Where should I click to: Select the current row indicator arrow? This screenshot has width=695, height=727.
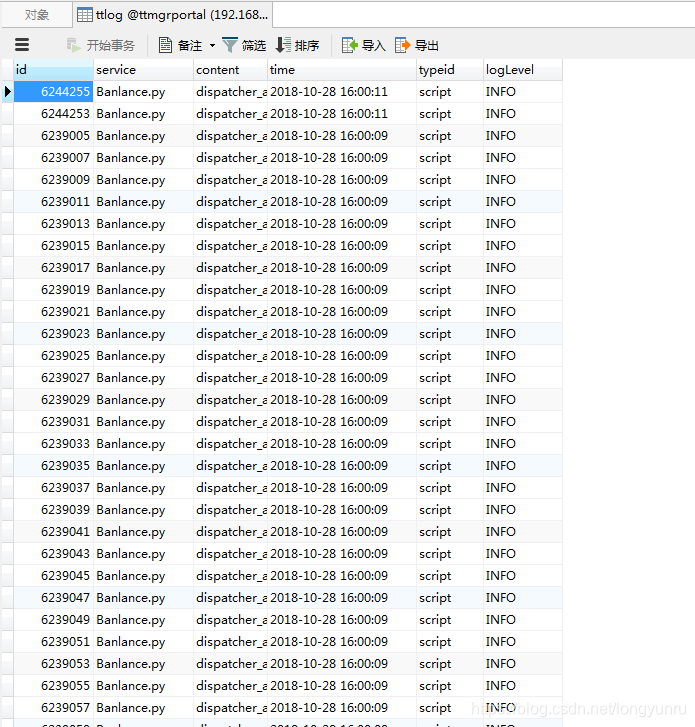point(7,91)
